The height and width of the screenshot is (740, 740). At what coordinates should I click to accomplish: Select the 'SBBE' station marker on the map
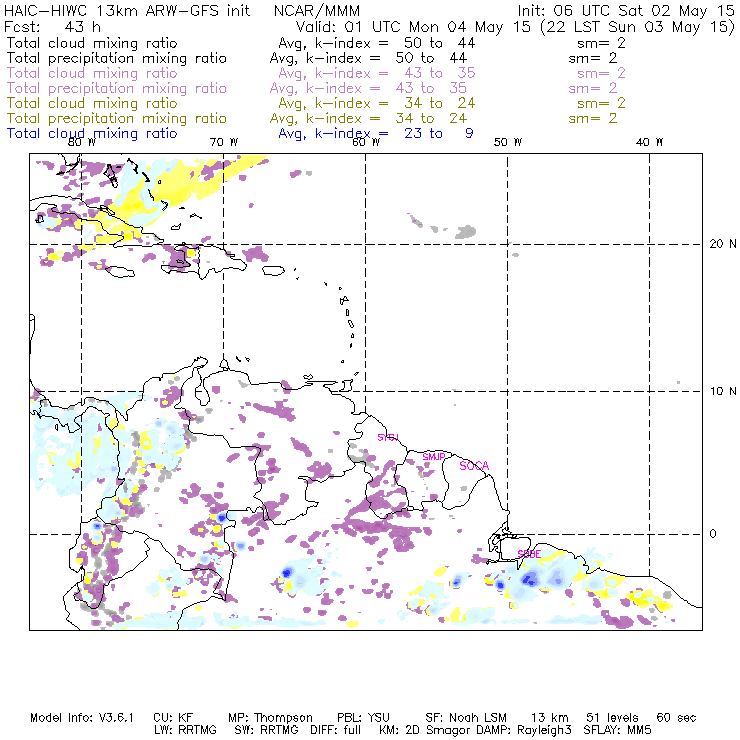click(529, 554)
